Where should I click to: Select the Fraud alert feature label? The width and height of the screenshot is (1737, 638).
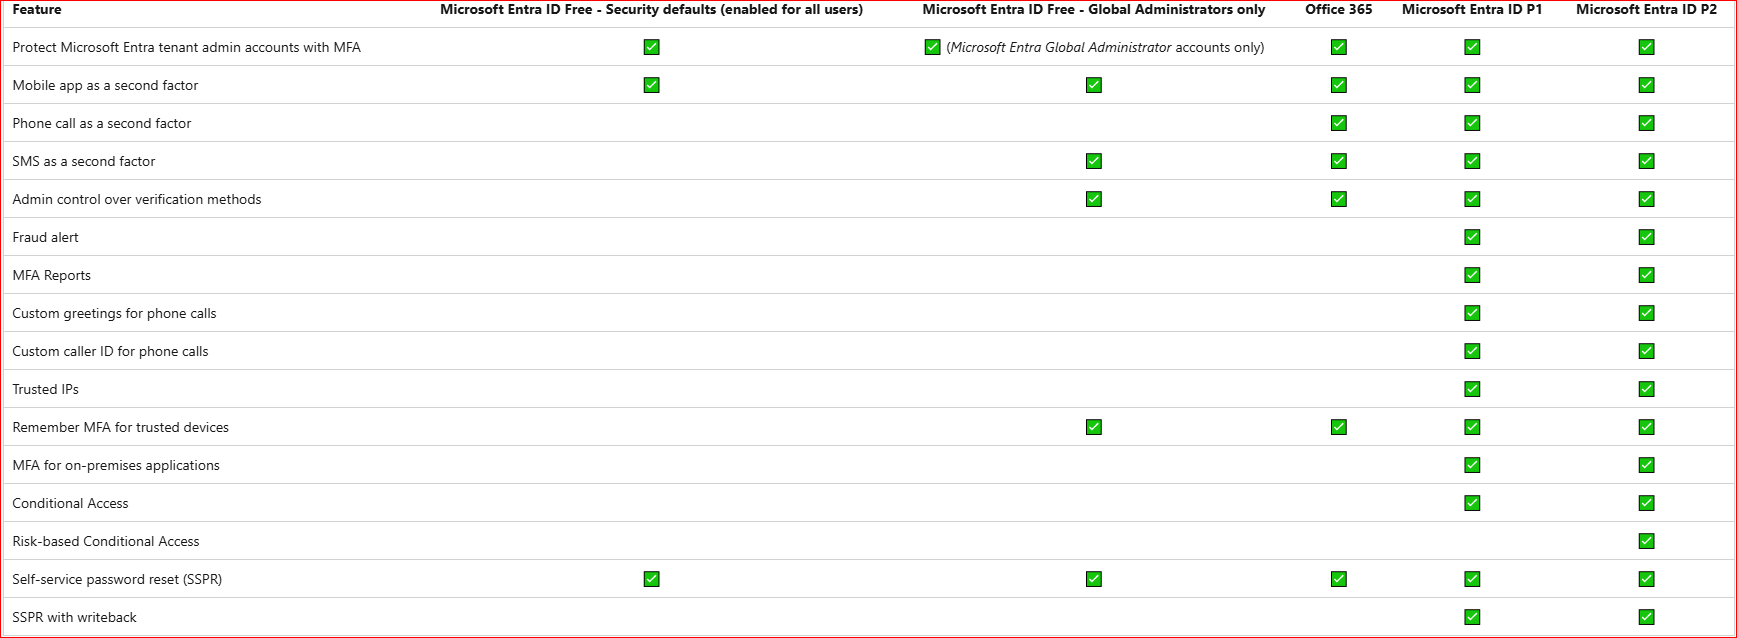pos(45,237)
